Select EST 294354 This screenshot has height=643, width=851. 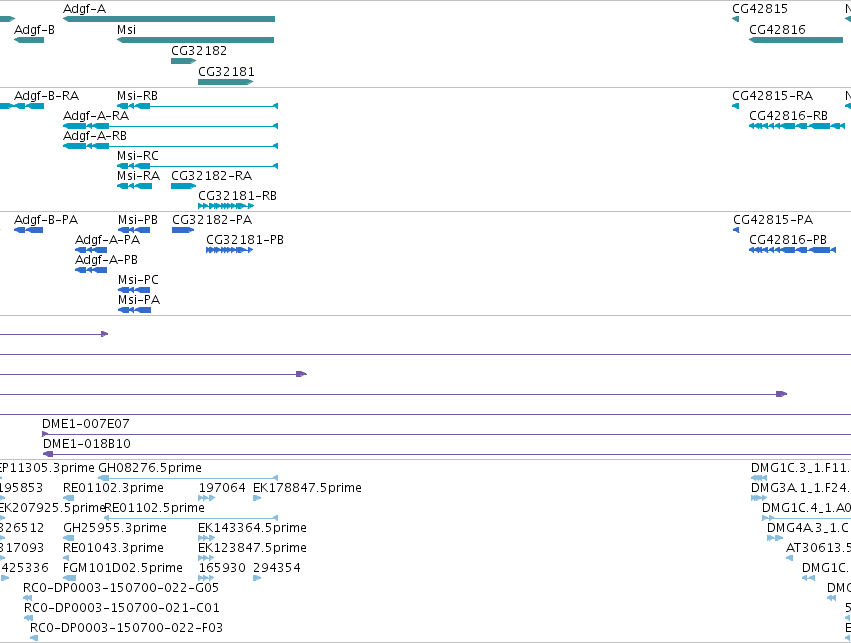(277, 568)
